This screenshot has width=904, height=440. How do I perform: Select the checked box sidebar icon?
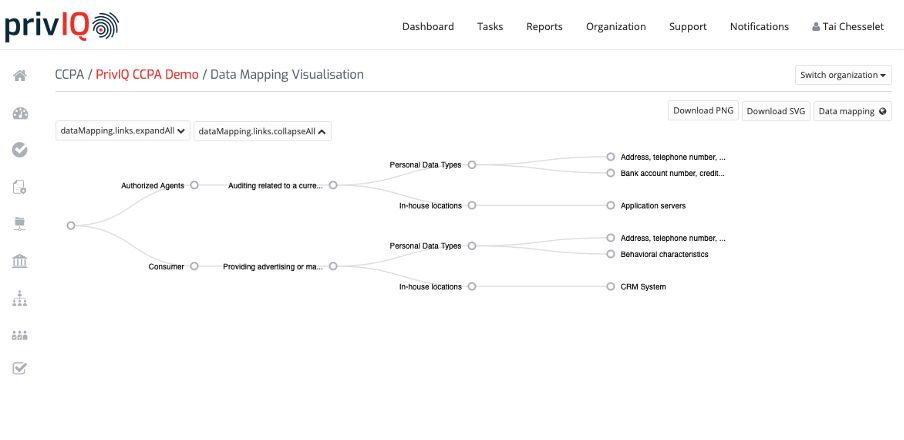(20, 368)
